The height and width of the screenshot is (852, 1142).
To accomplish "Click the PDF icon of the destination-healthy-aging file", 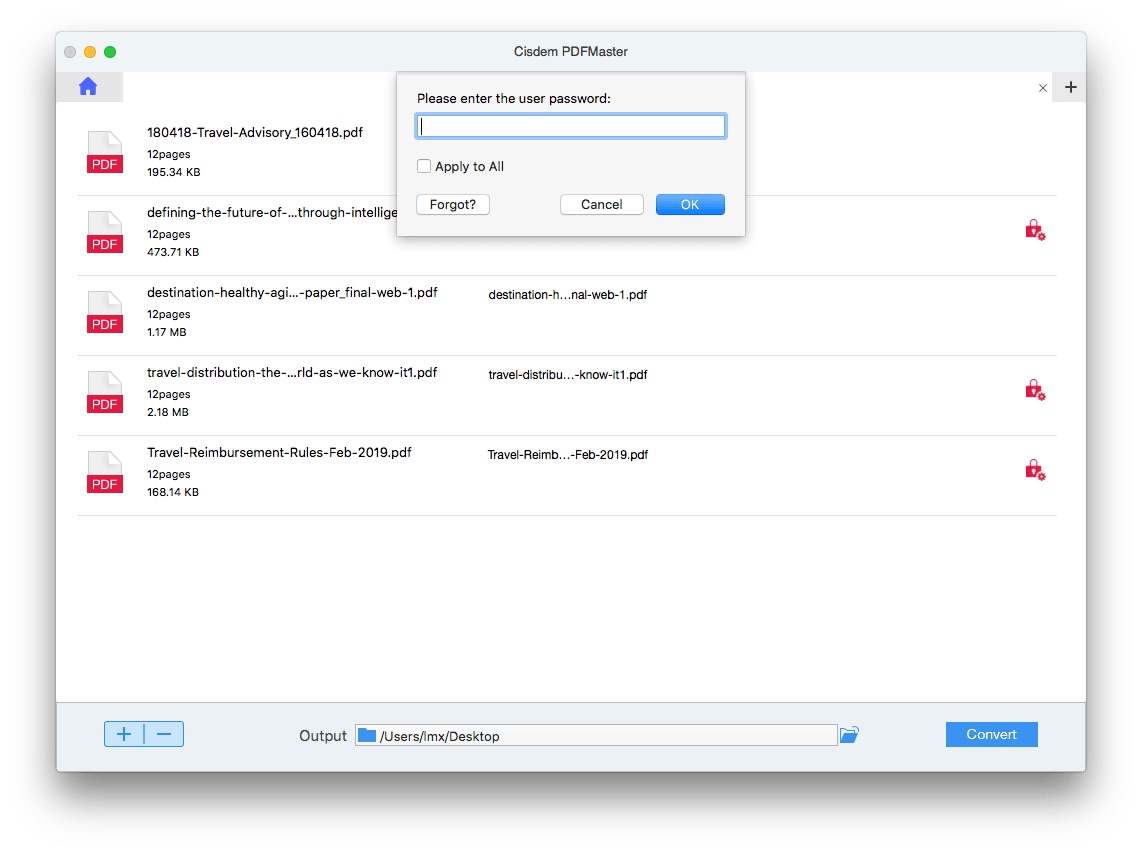I will pos(105,312).
